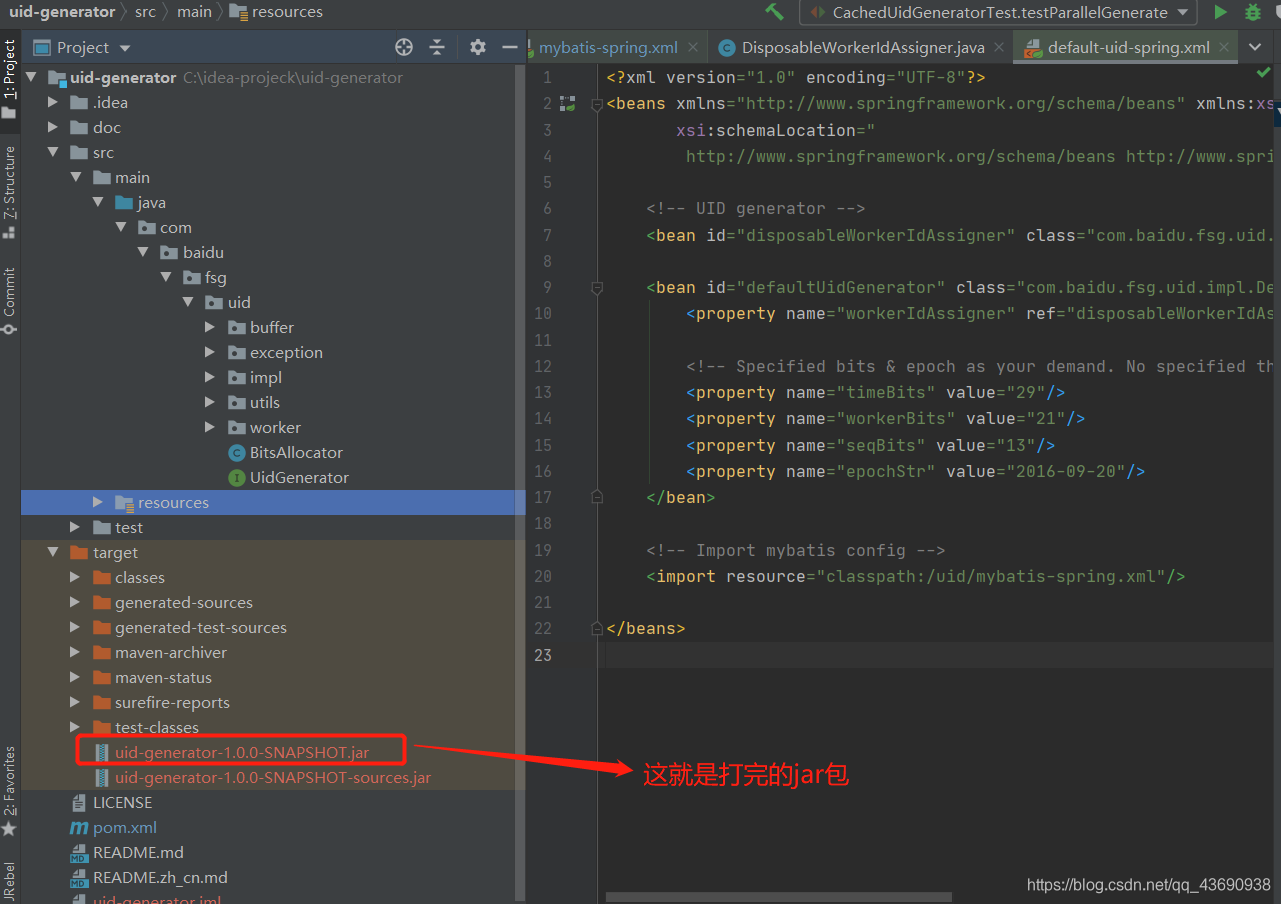The height and width of the screenshot is (904, 1281).
Task: Collapse all nodes in the Project panel
Action: 437,47
